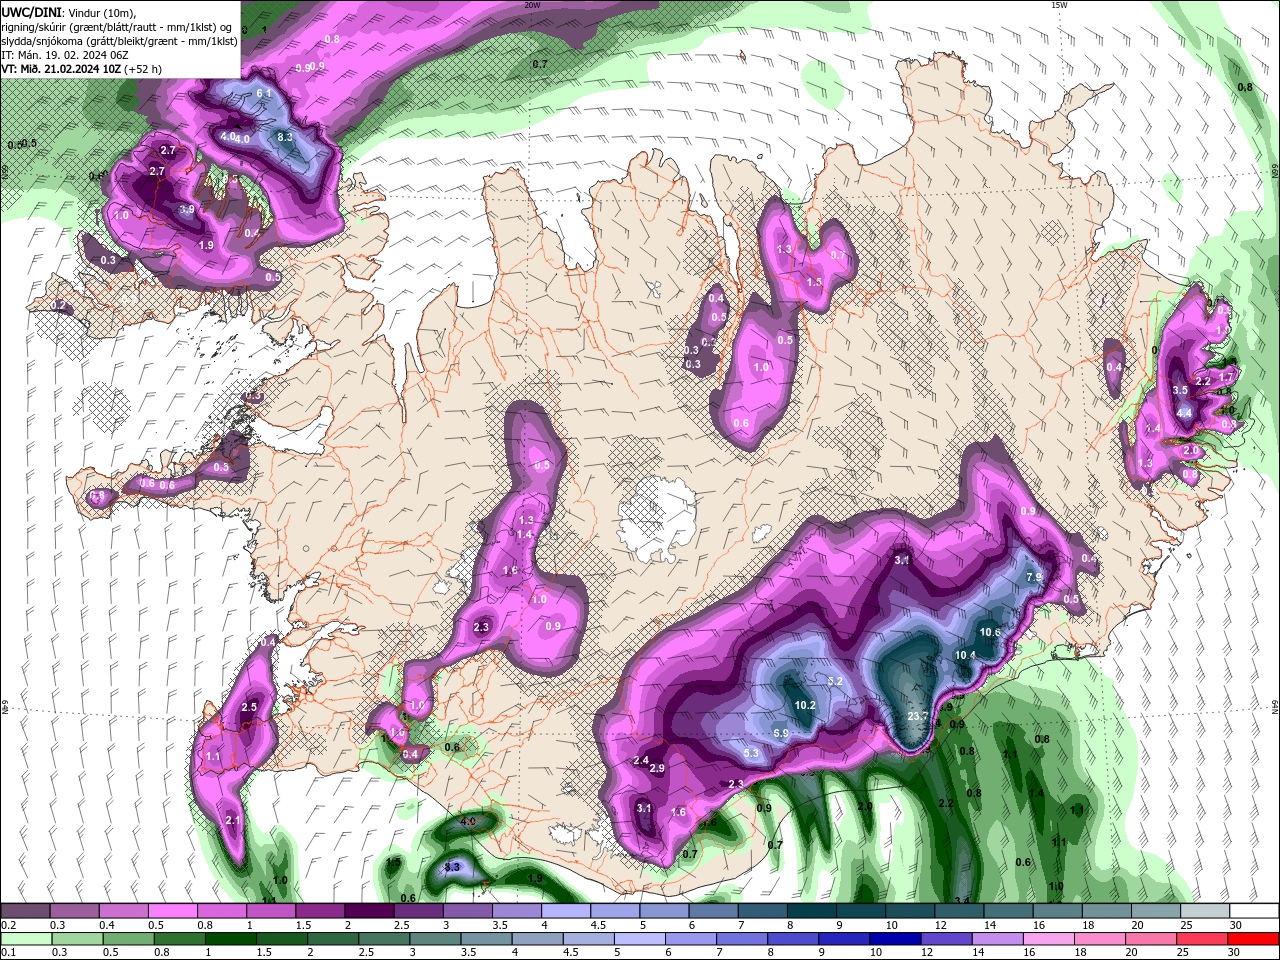Screen dimensions: 1280x960
Task: Select the dark navy swatch in the lower legend row
Action: (x=894, y=939)
